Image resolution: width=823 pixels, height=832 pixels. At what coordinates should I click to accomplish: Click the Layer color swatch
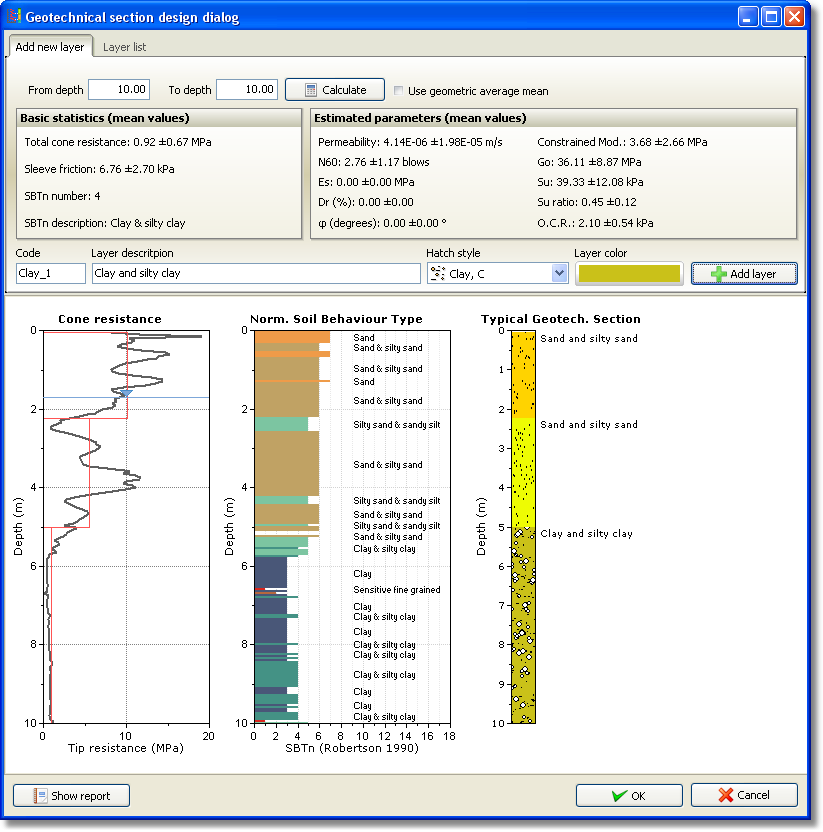click(x=629, y=272)
